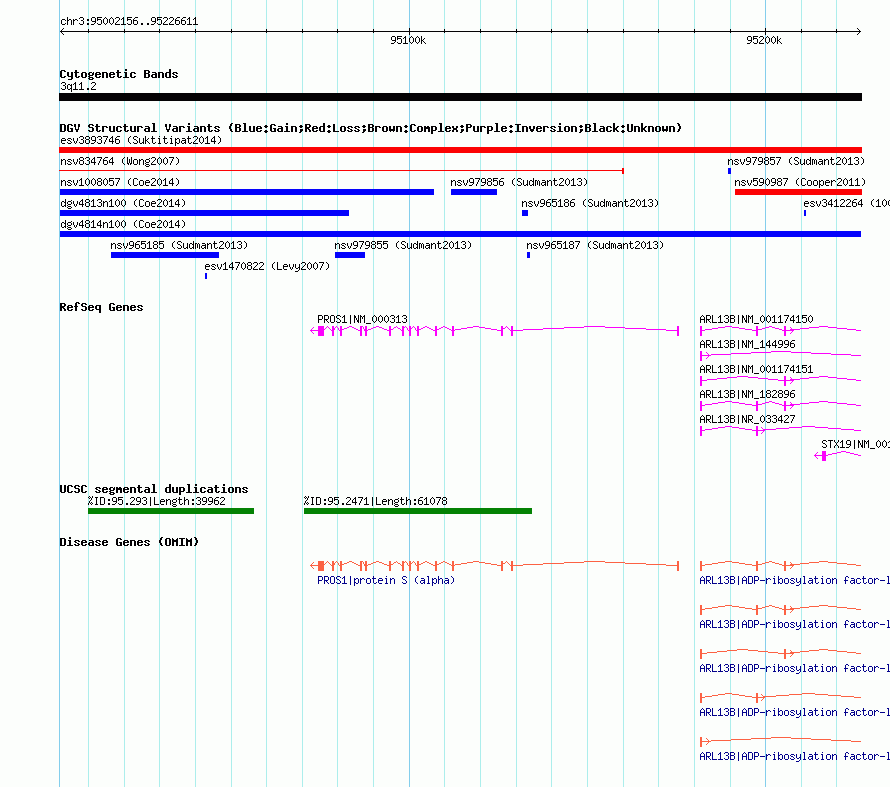This screenshot has width=890, height=787.
Task: Click the dgv4814n100 (Coe2014) label
Action: 123,224
